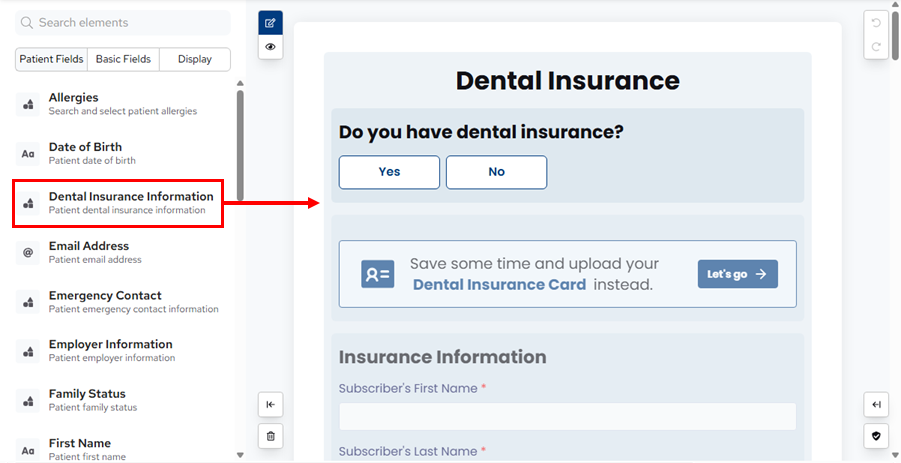Click the Allergies field icon
This screenshot has width=901, height=463.
pyautogui.click(x=29, y=105)
